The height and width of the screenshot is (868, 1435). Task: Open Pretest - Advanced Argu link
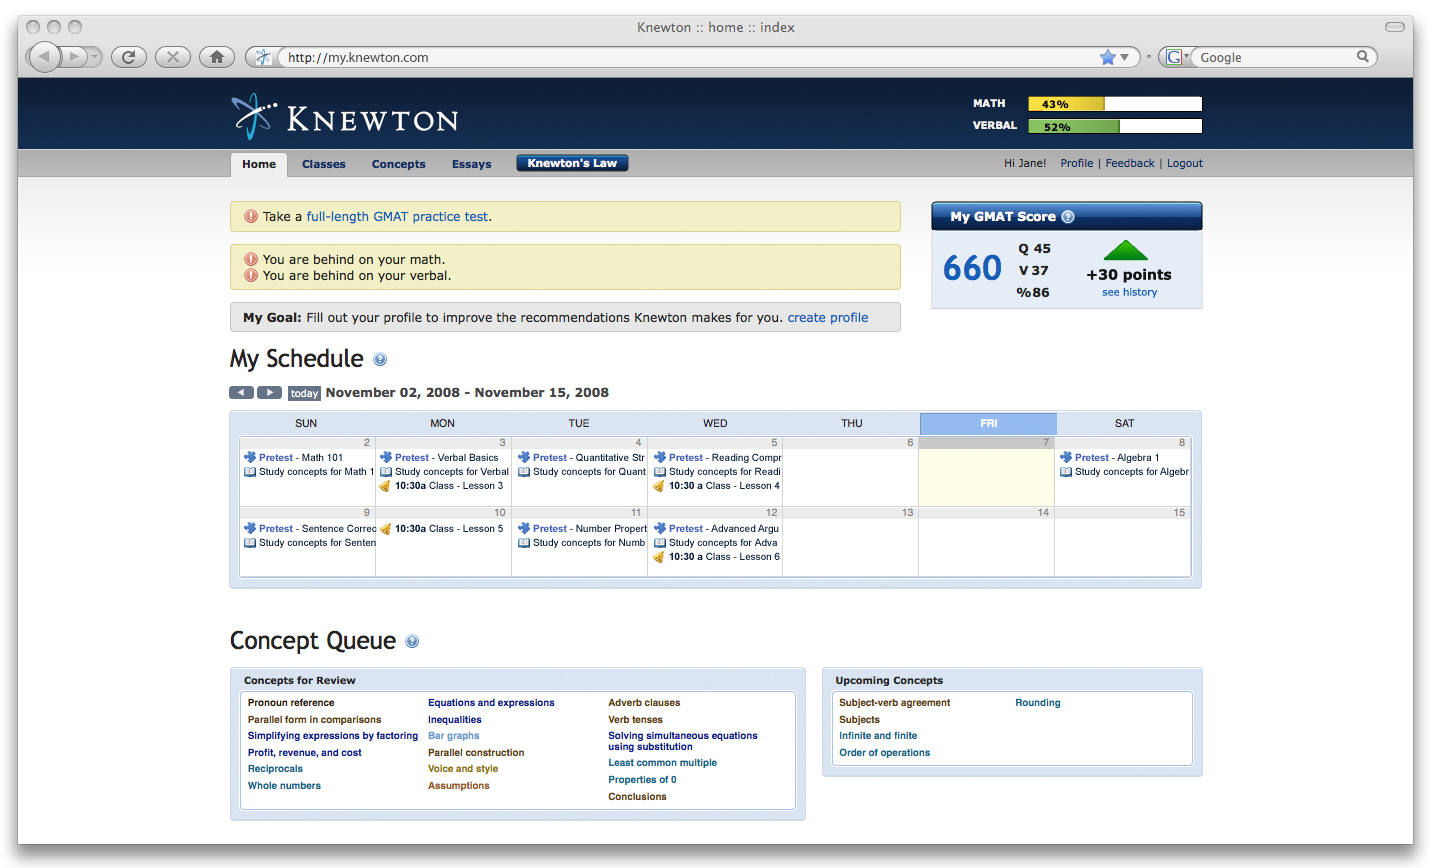point(724,529)
